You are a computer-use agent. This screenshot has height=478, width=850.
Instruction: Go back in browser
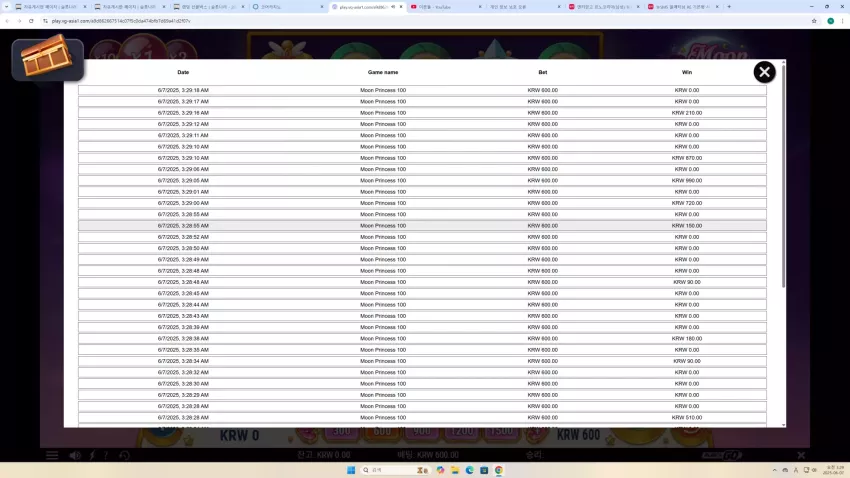pyautogui.click(x=7, y=21)
